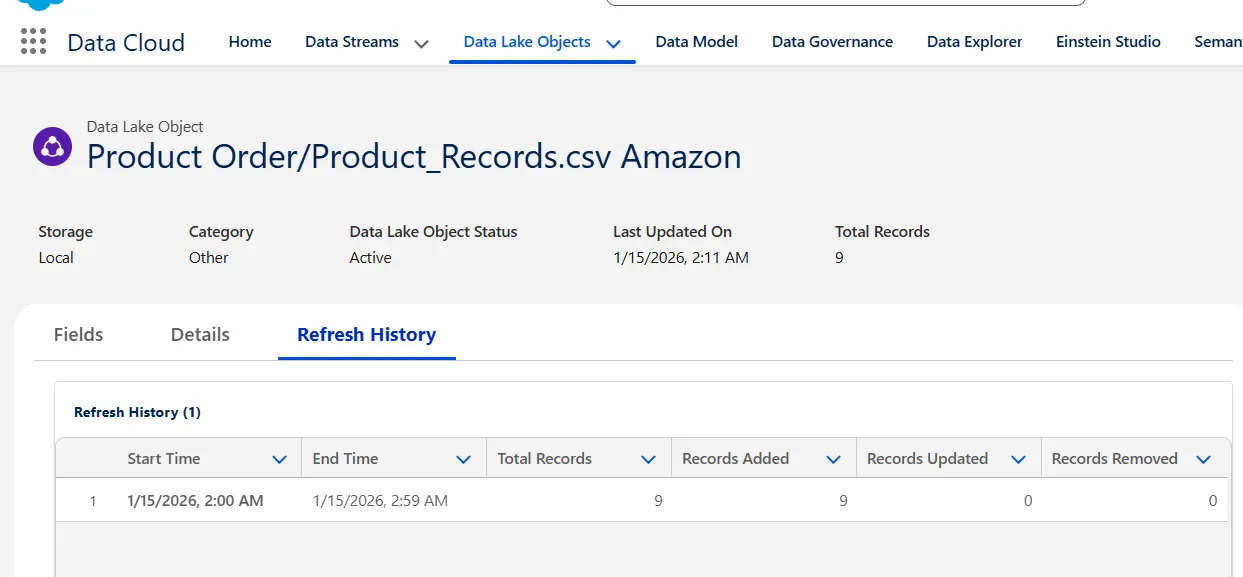
Task: Expand the Data Streams nav dropdown chevron
Action: (421, 43)
